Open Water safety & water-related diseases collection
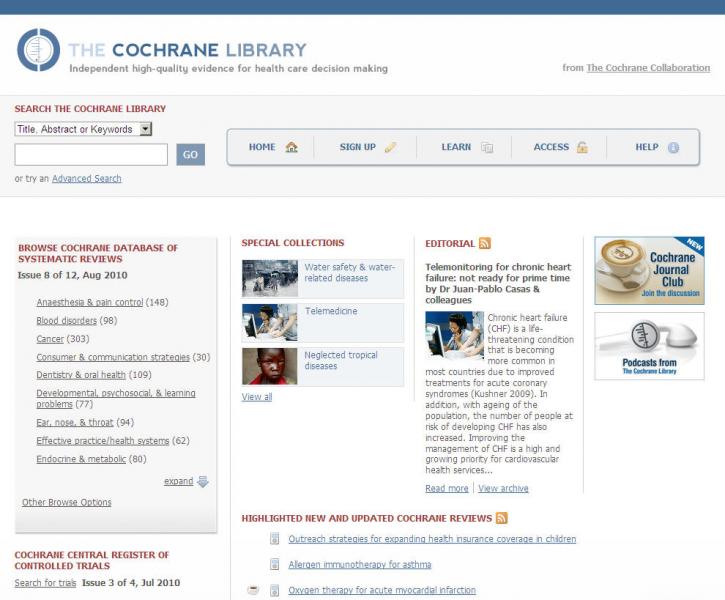 [x=349, y=273]
